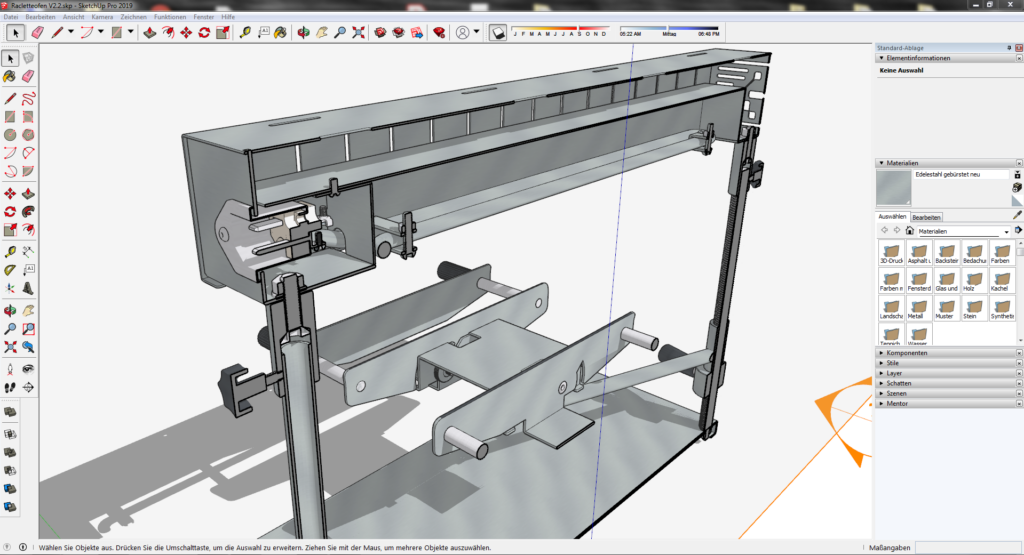Open the Kamera menu
The image size is (1024, 555).
pos(102,17)
